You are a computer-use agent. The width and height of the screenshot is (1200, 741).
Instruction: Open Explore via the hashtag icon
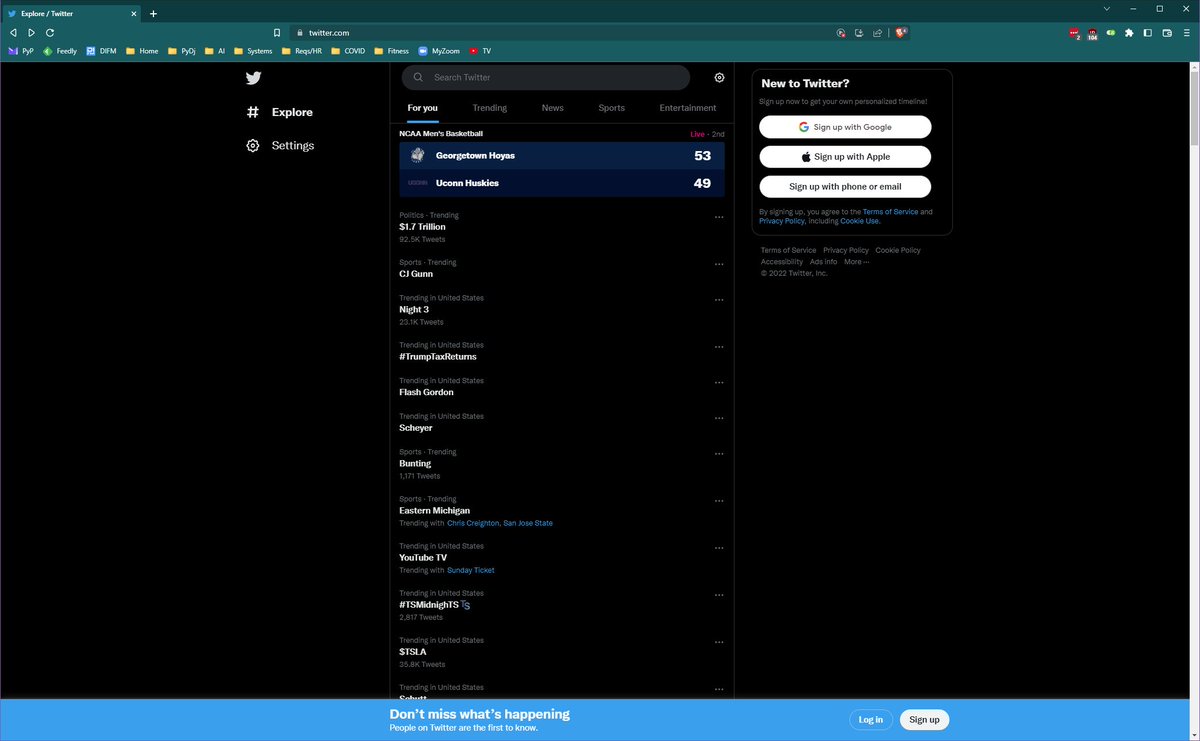tap(253, 112)
